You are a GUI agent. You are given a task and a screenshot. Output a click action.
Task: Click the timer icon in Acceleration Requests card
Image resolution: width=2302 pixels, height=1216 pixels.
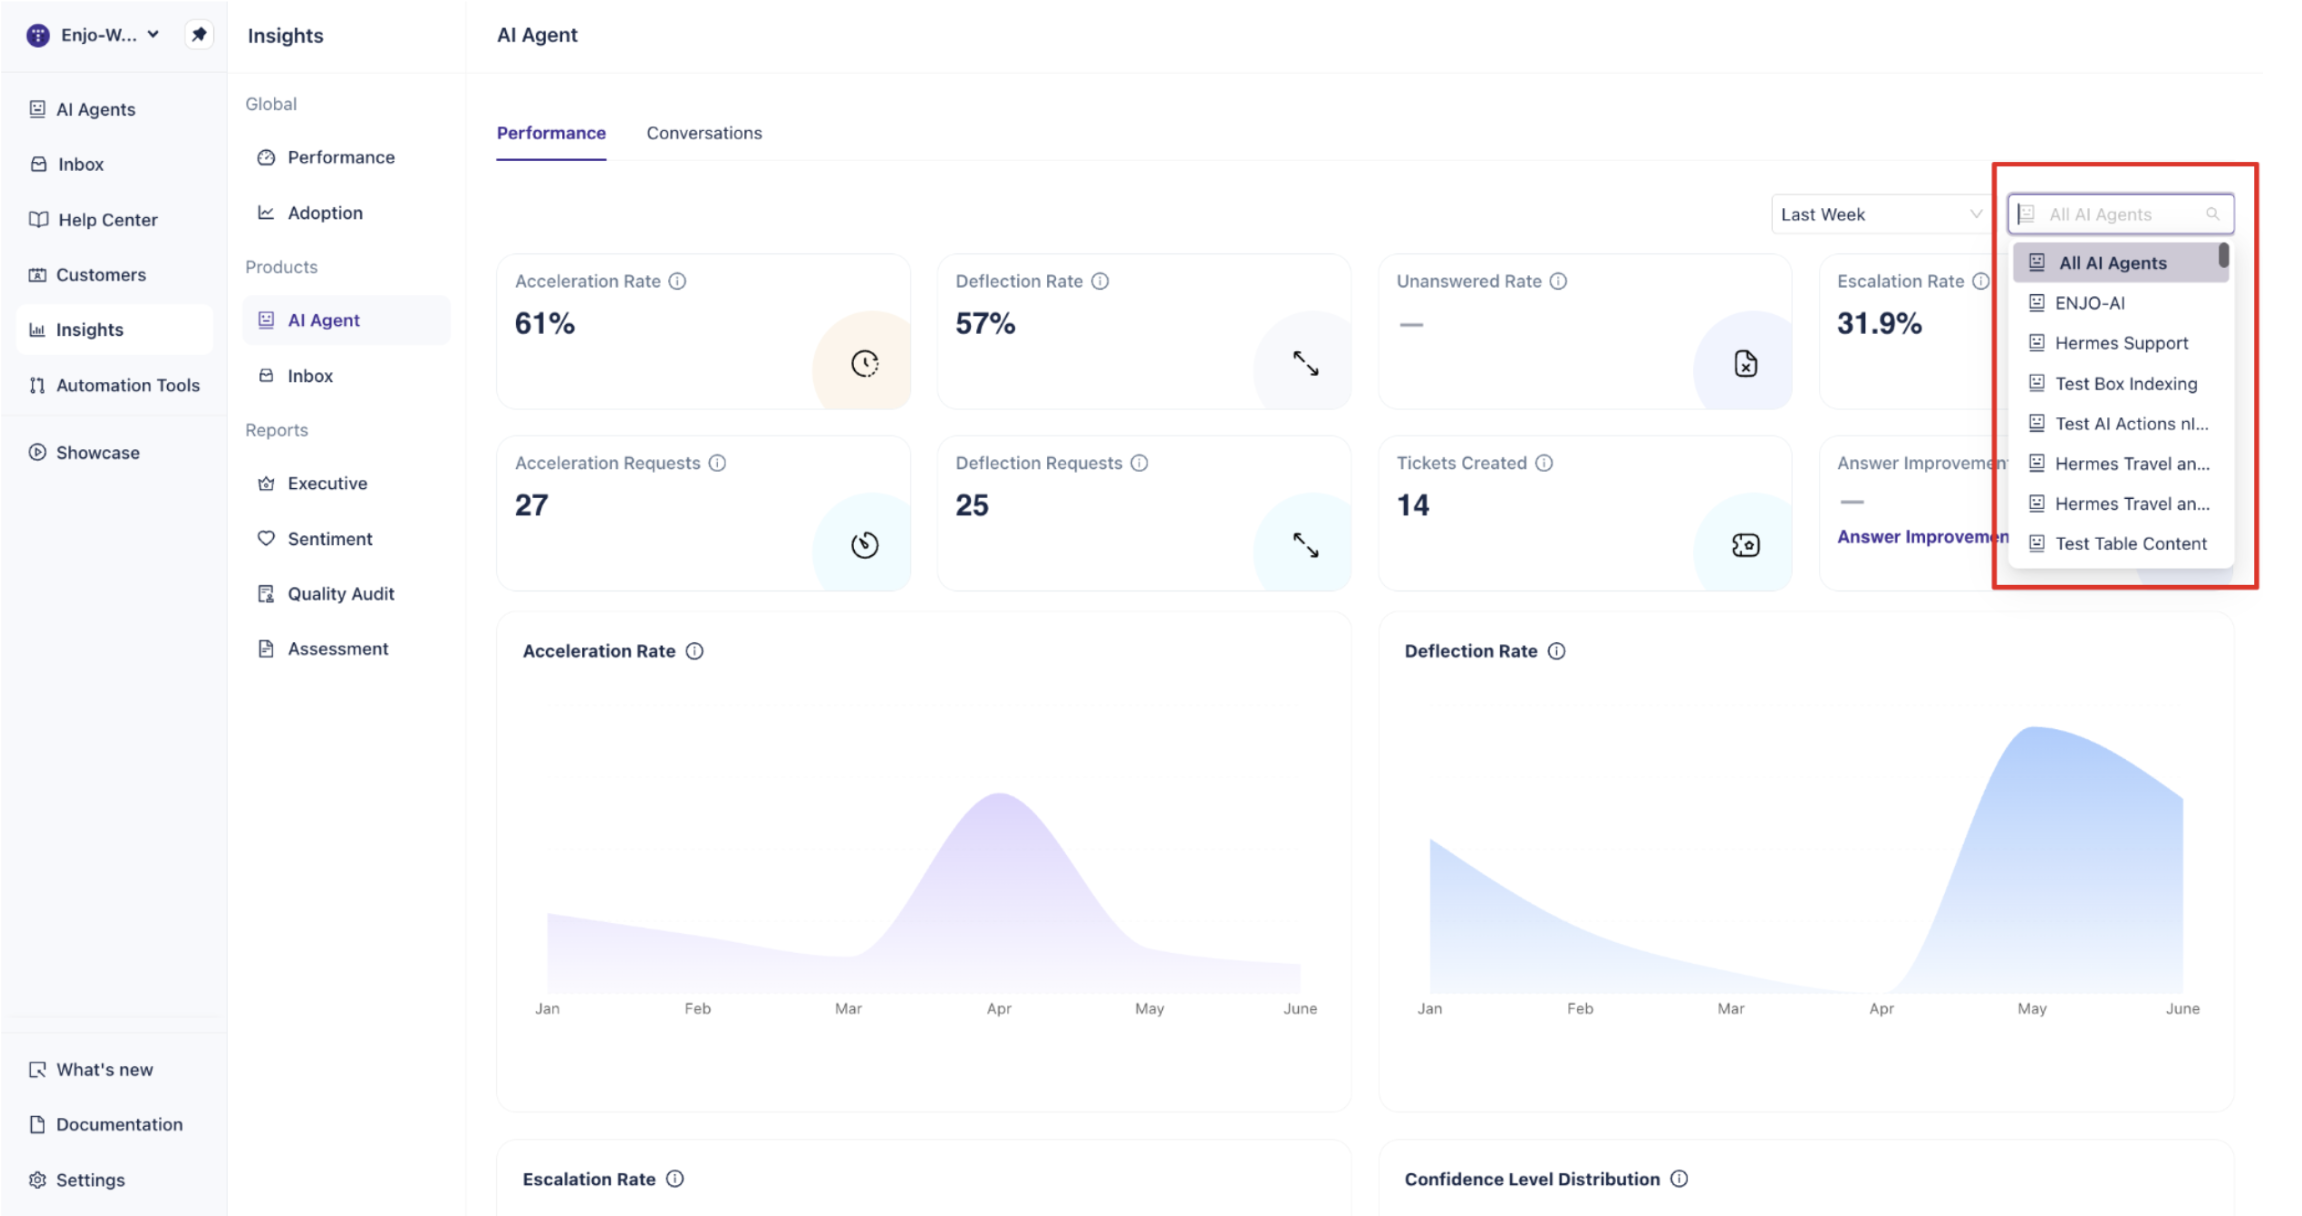pyautogui.click(x=865, y=545)
